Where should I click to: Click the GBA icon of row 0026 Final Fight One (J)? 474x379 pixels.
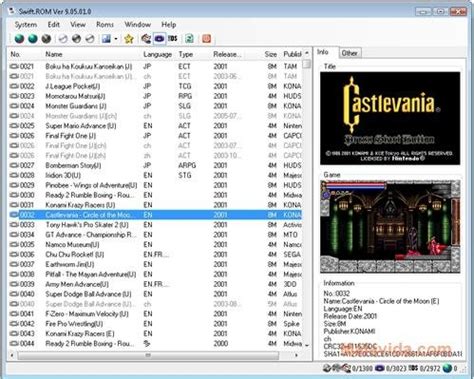(14, 136)
